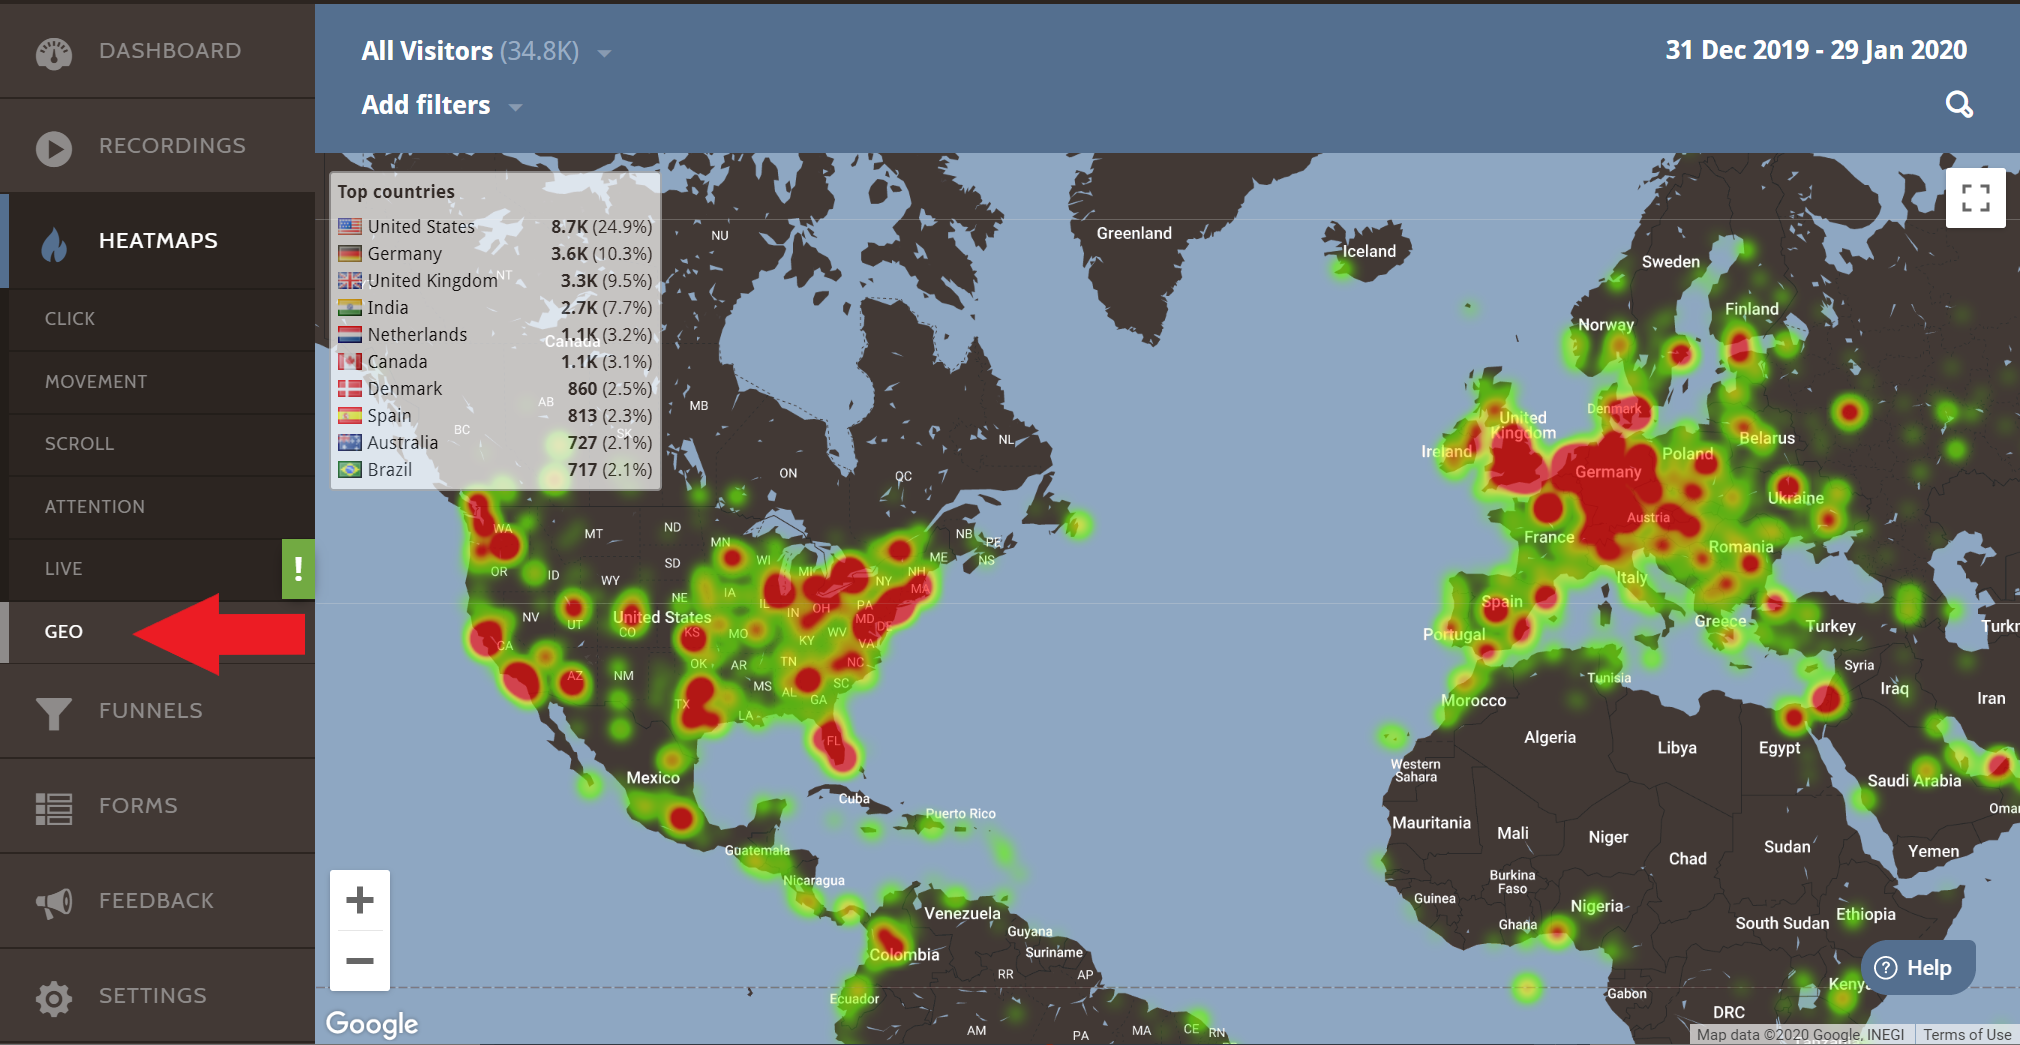Image resolution: width=2020 pixels, height=1045 pixels.
Task: Open the Attention heatmap view
Action: (x=95, y=506)
